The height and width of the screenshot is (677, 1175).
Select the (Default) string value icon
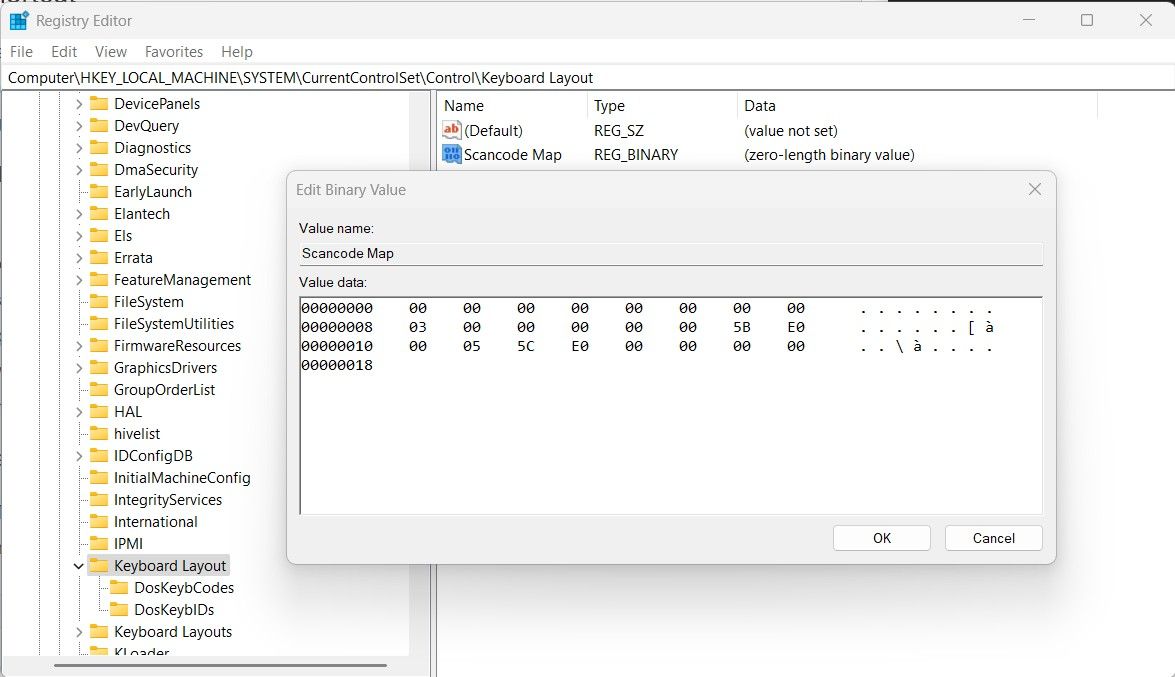(451, 130)
